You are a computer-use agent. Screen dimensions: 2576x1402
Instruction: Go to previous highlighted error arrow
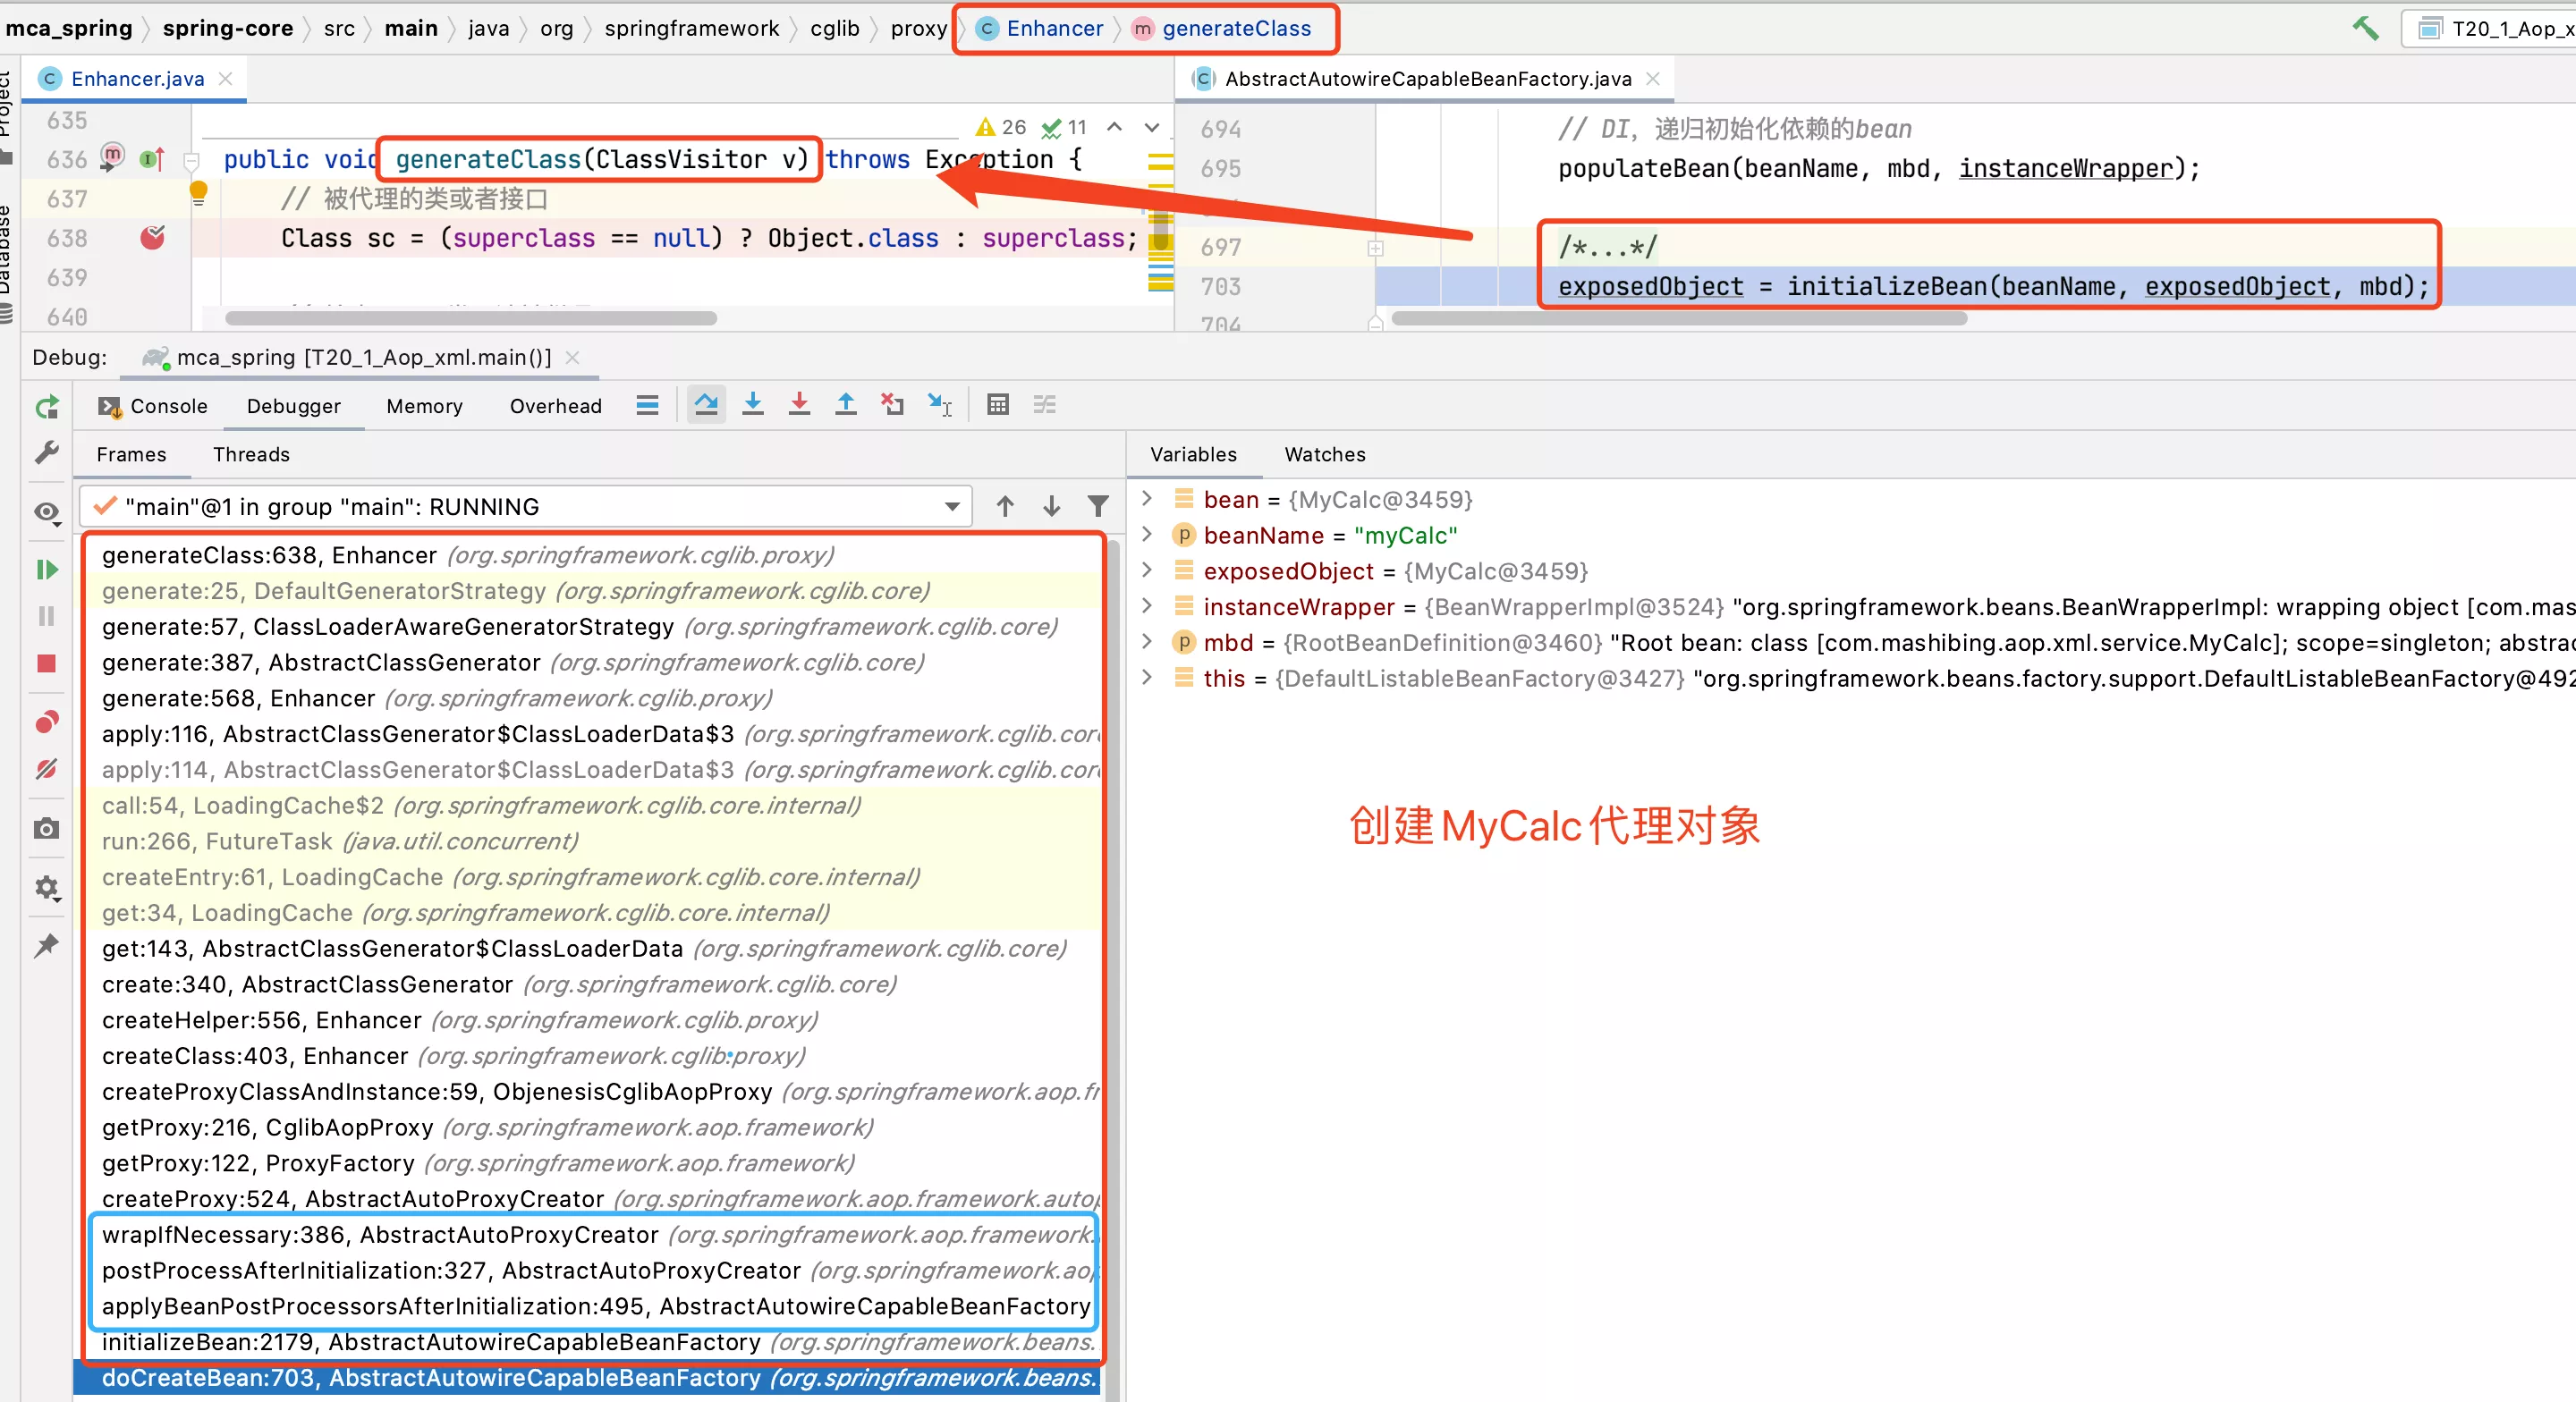point(1114,127)
